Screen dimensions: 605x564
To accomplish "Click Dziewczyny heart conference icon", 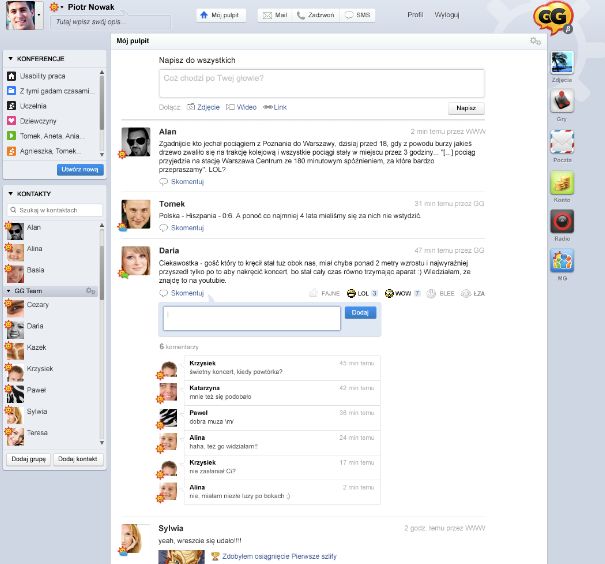I will [x=12, y=121].
